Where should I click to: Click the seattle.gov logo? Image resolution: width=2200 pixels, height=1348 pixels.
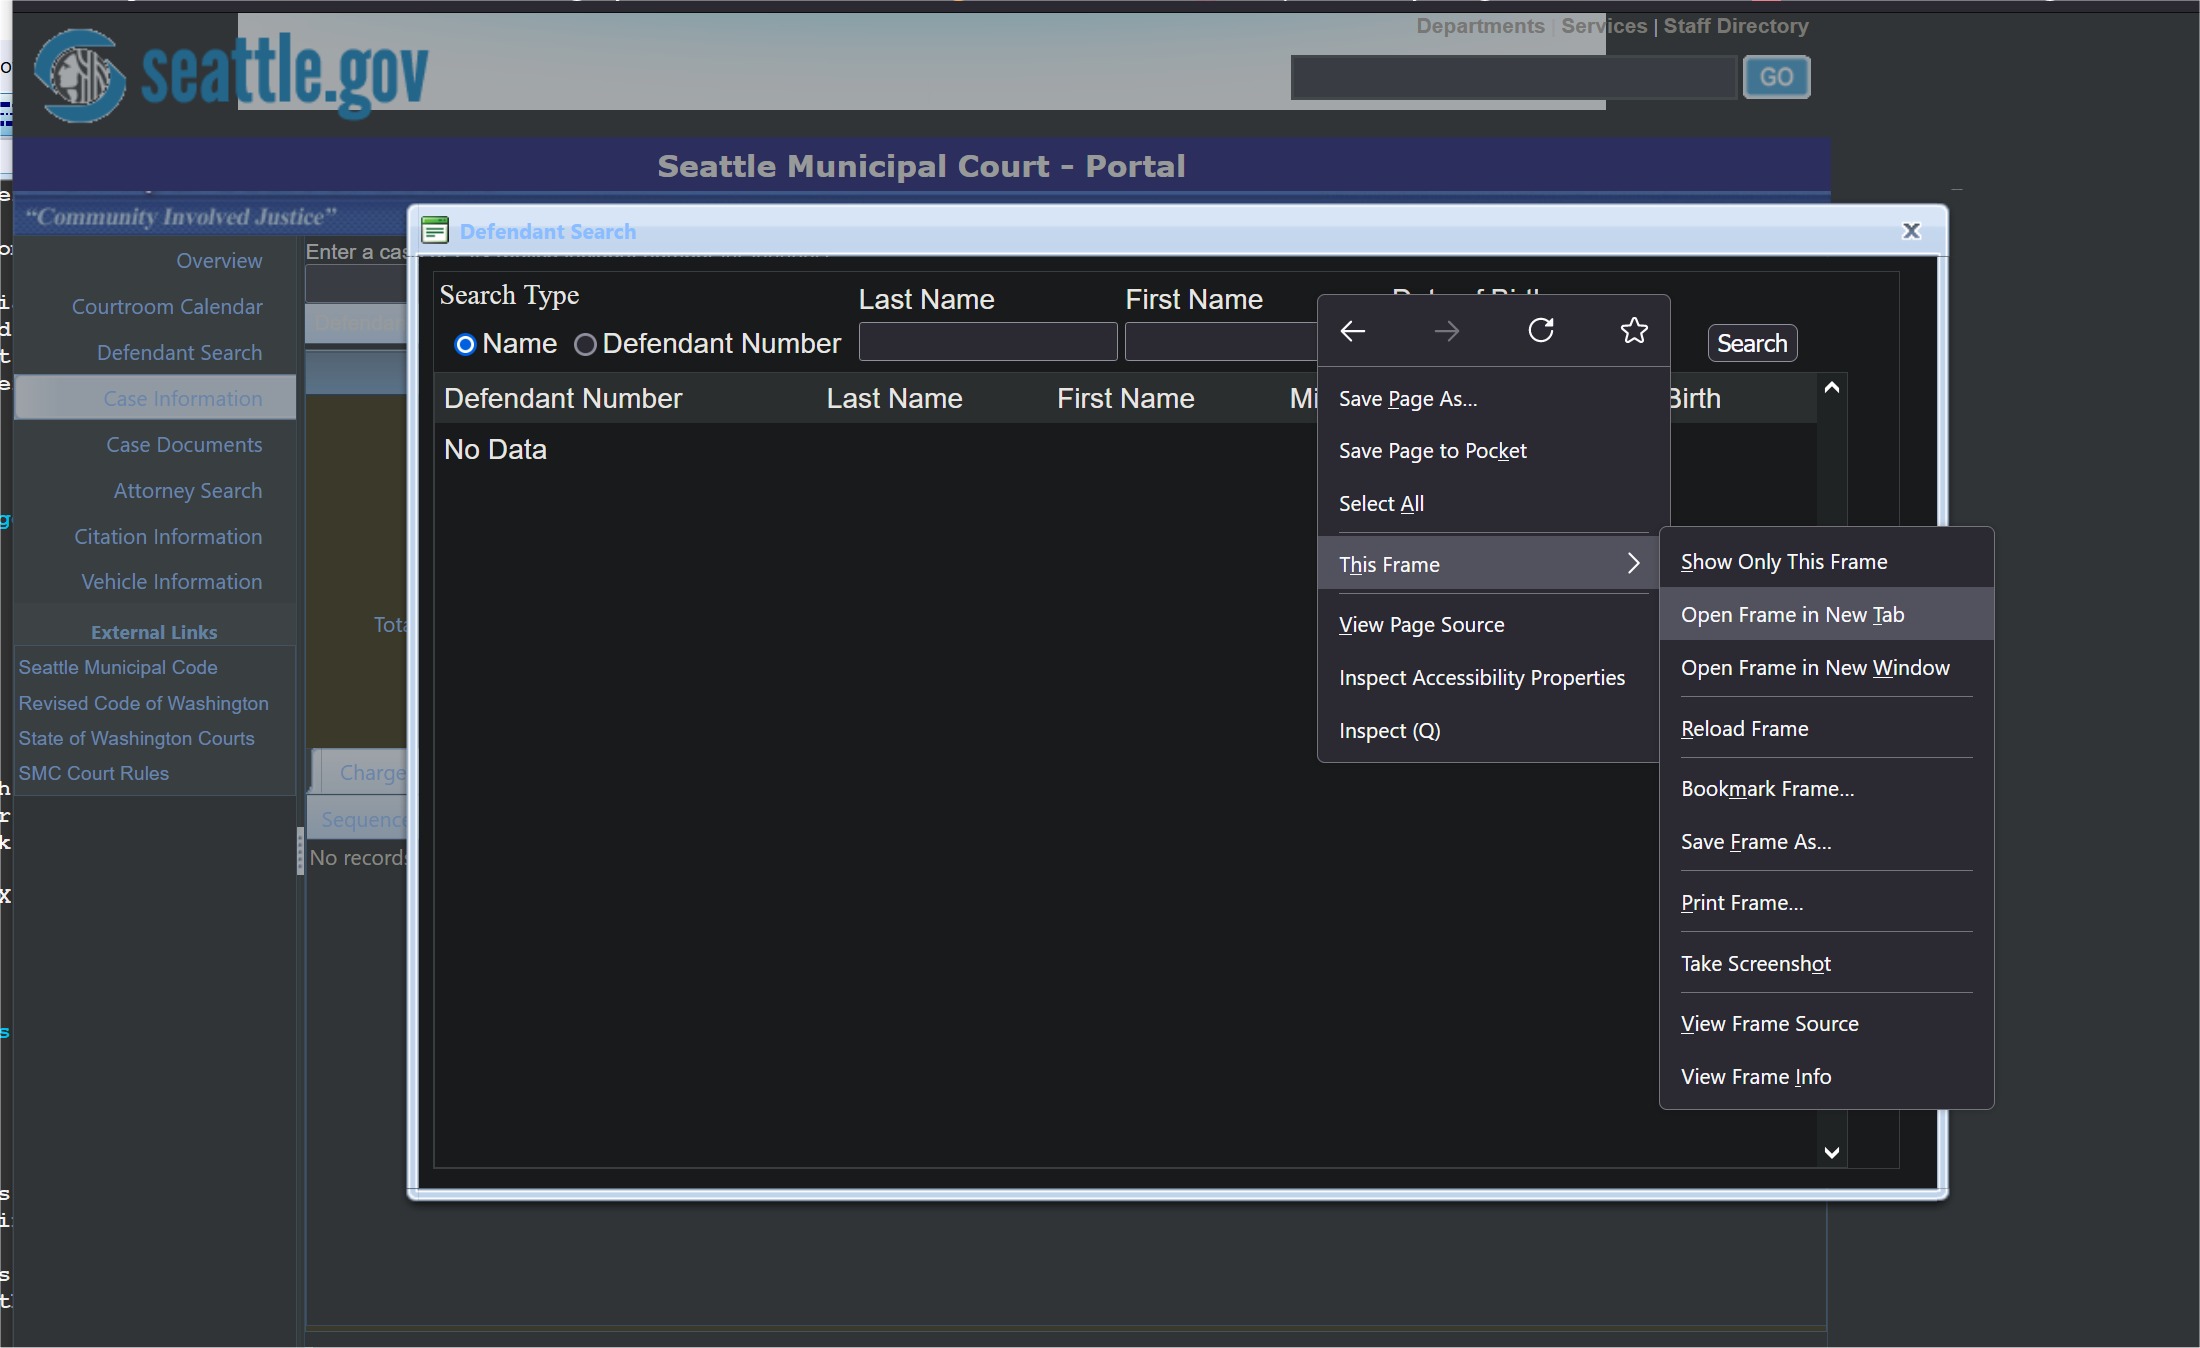tap(232, 74)
